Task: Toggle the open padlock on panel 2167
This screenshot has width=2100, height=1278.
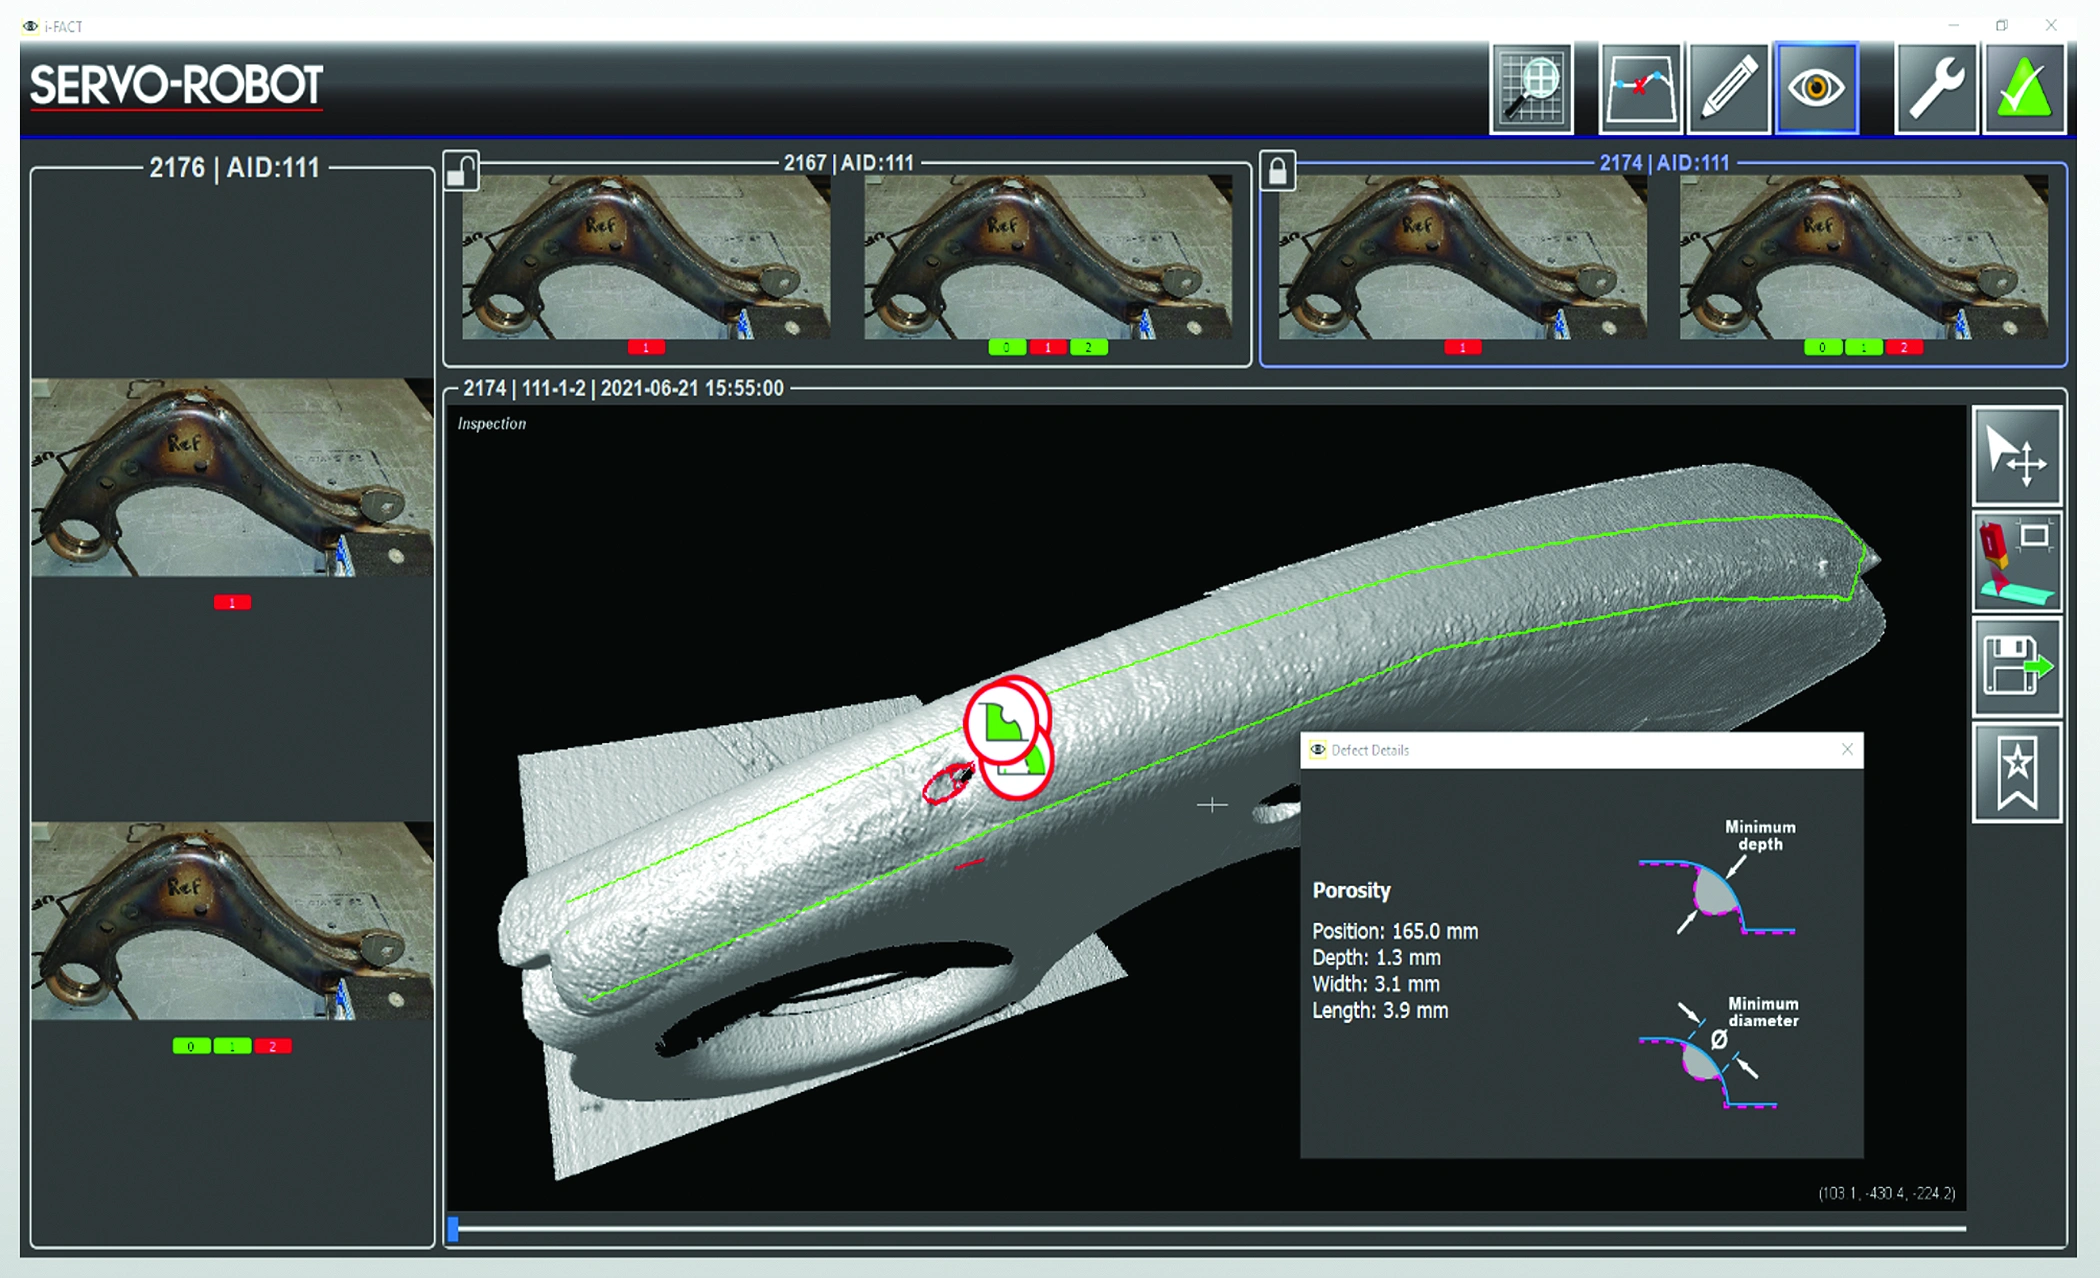Action: (462, 170)
